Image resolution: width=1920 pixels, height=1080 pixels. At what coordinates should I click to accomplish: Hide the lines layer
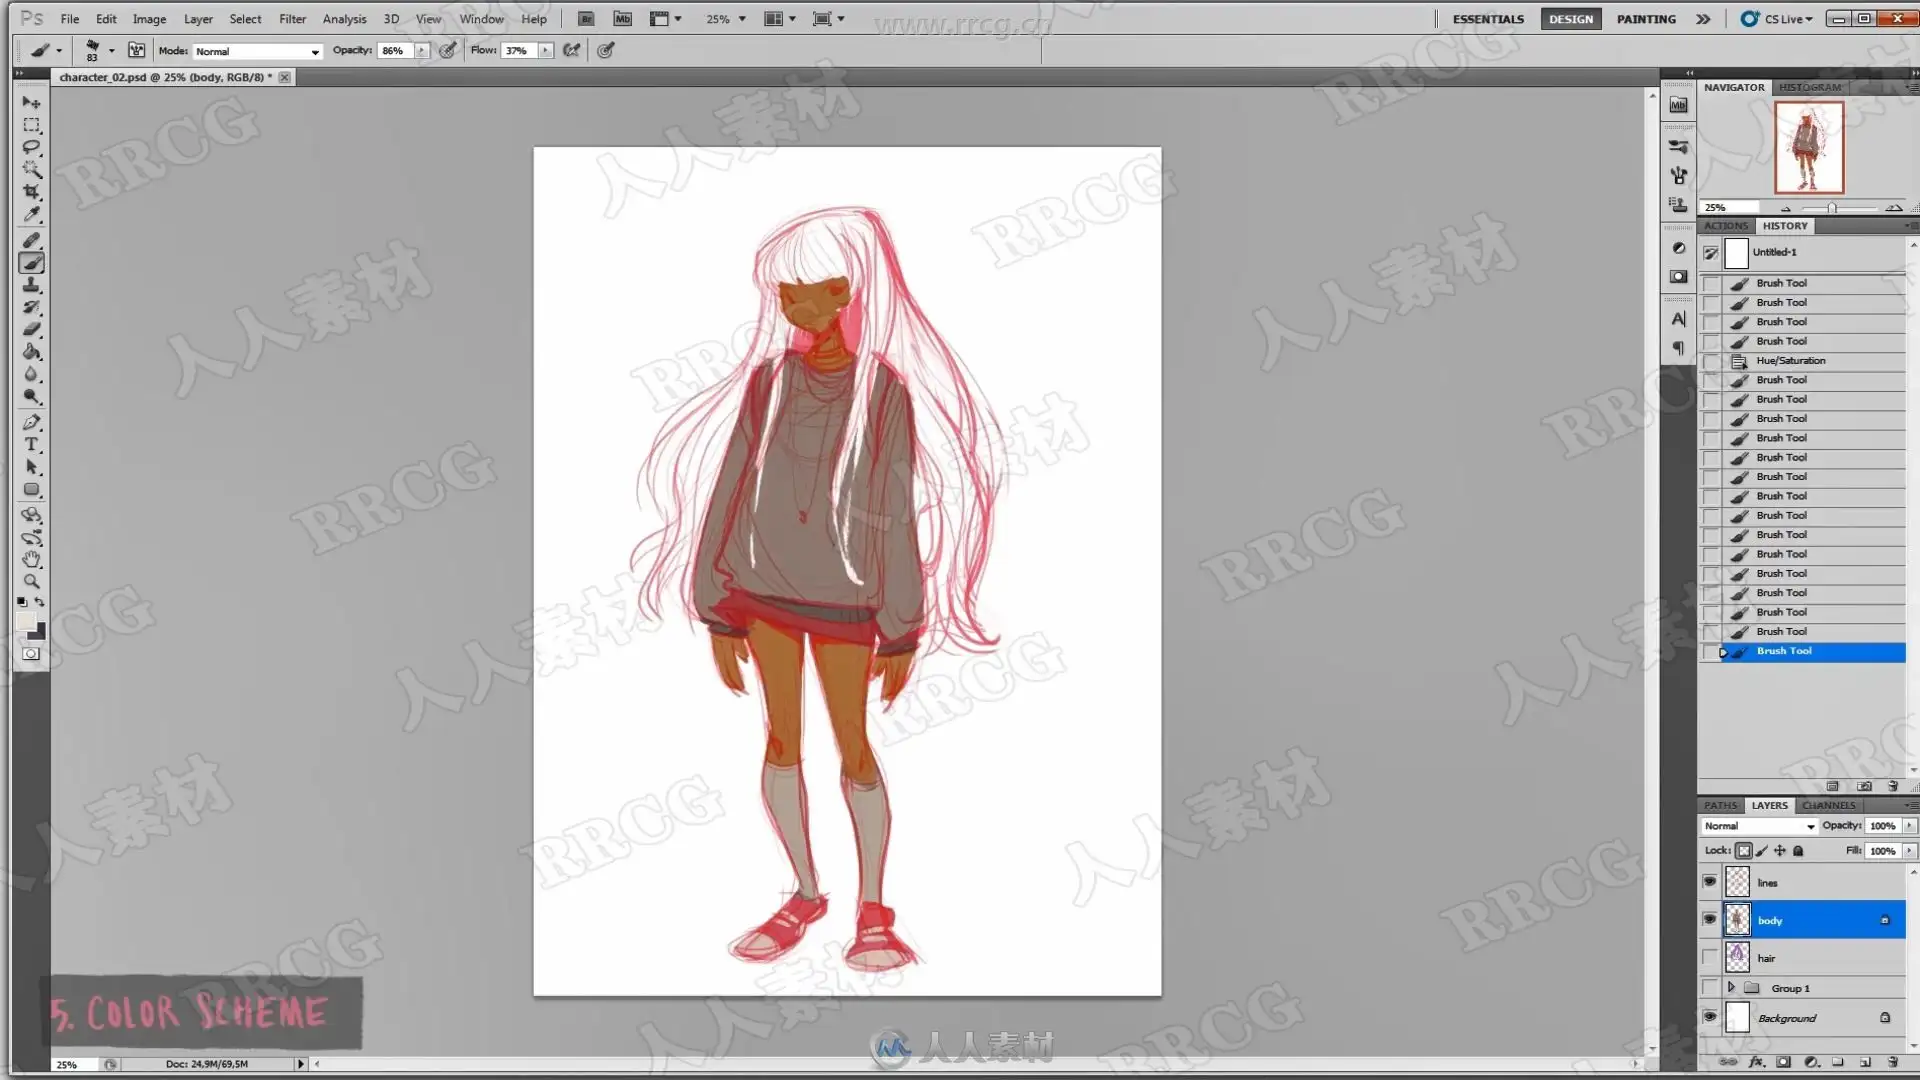1710,882
